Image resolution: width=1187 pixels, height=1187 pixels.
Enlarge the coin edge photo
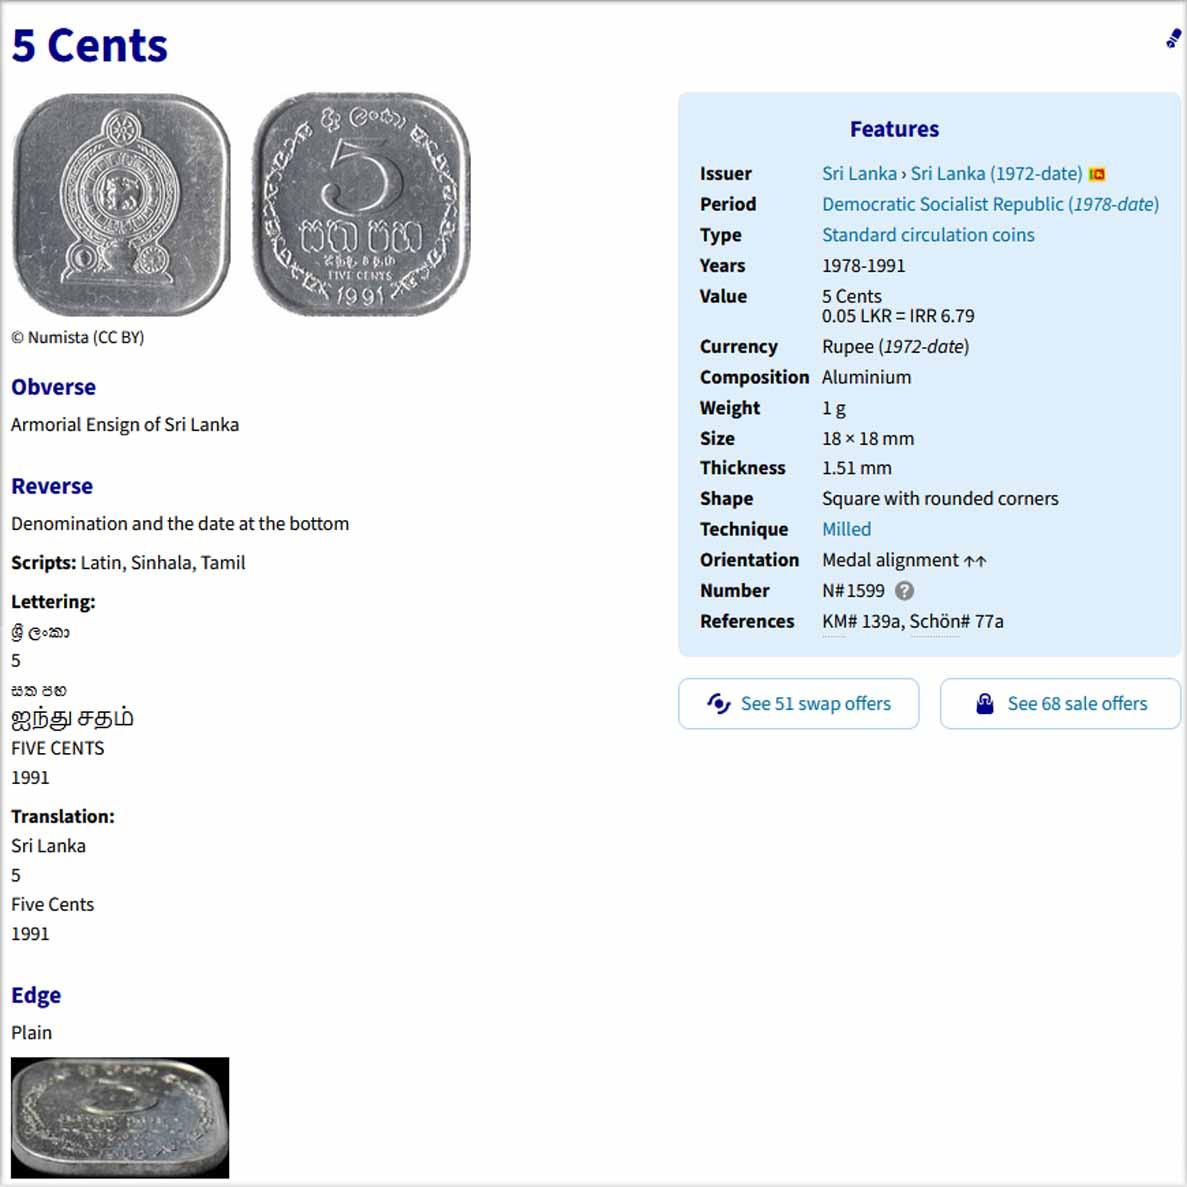[120, 1117]
